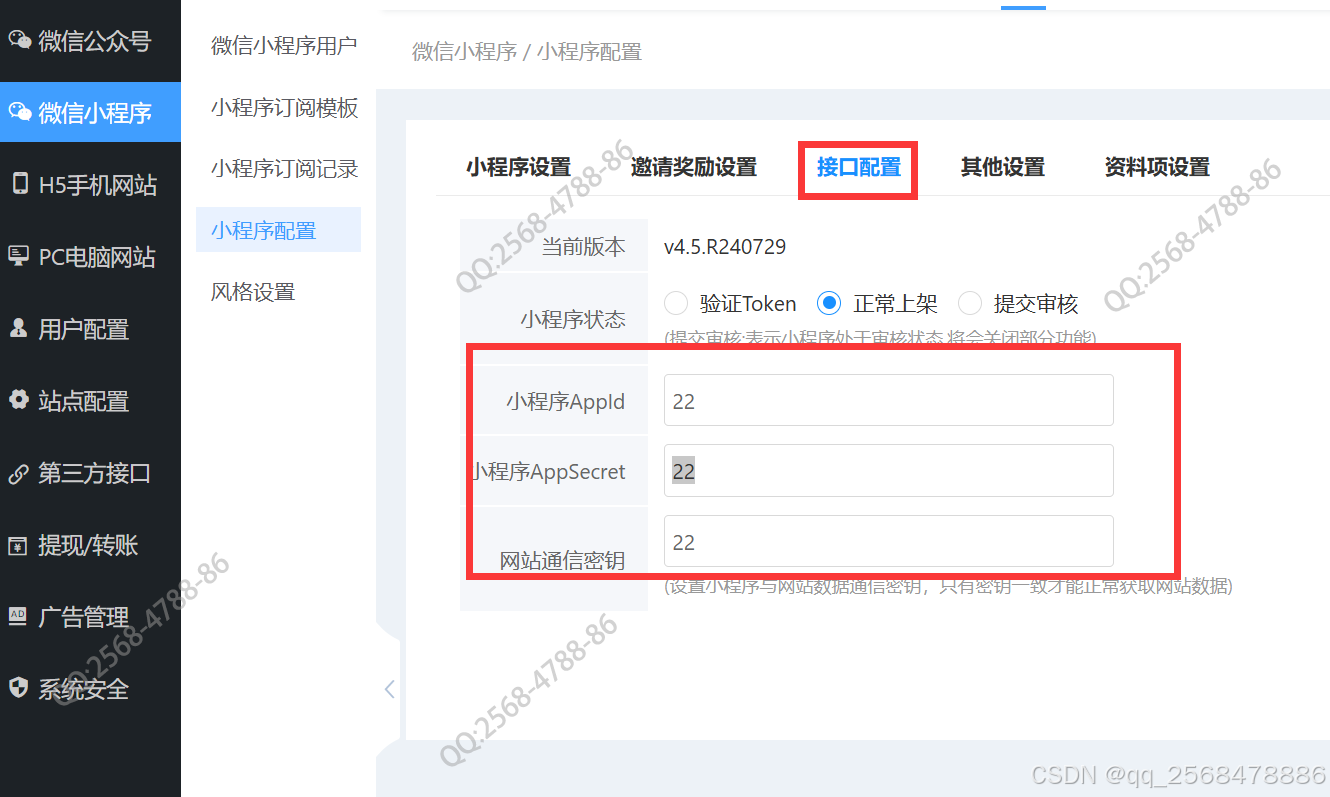Viewport: 1330px width, 797px height.
Task: Open PC电脑网站 in the main sidebar
Action: [90, 257]
